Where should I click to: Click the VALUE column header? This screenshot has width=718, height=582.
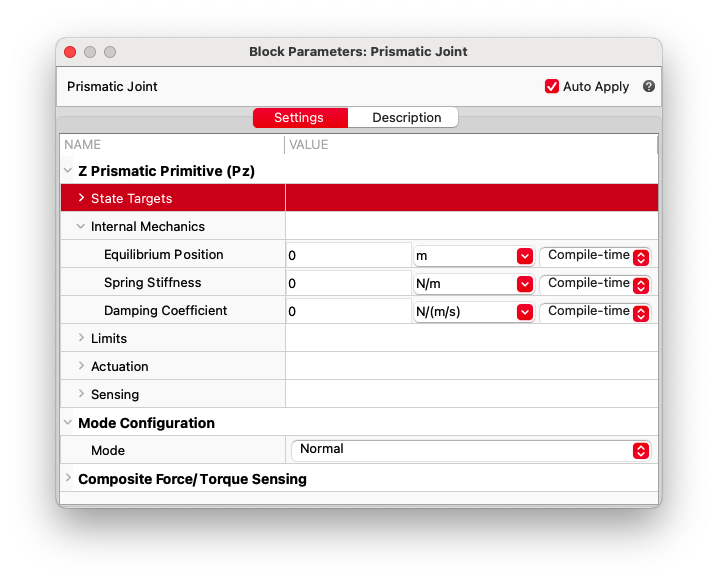coord(309,145)
